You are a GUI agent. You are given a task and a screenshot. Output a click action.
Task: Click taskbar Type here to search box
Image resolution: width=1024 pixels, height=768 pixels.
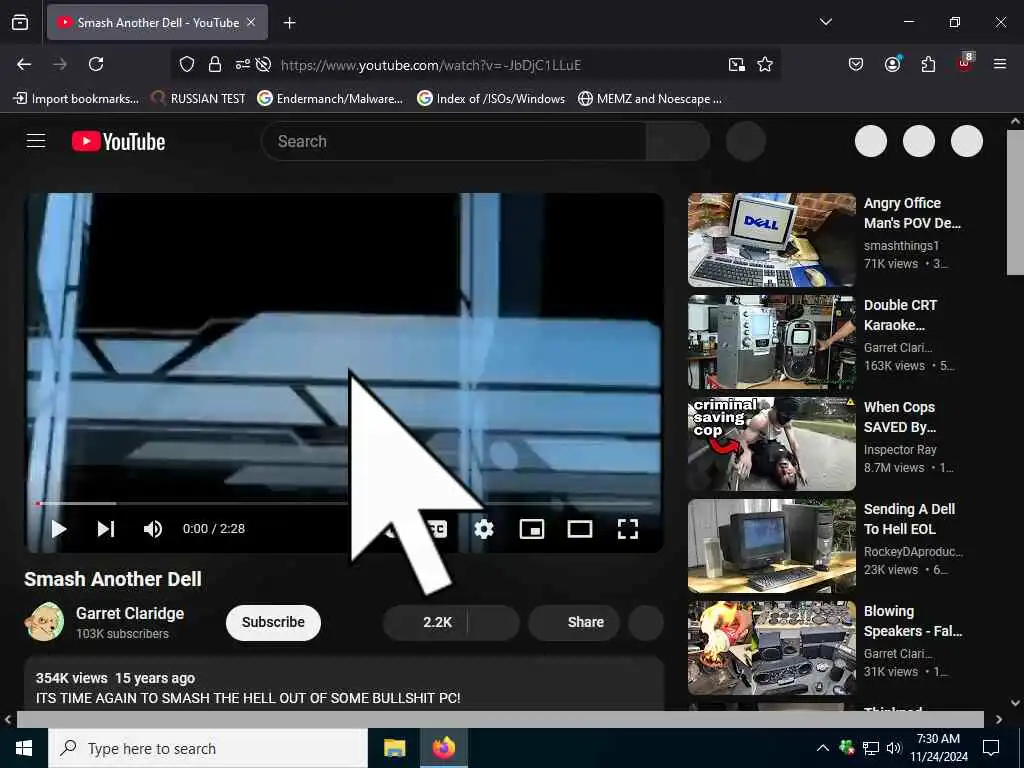(x=208, y=748)
